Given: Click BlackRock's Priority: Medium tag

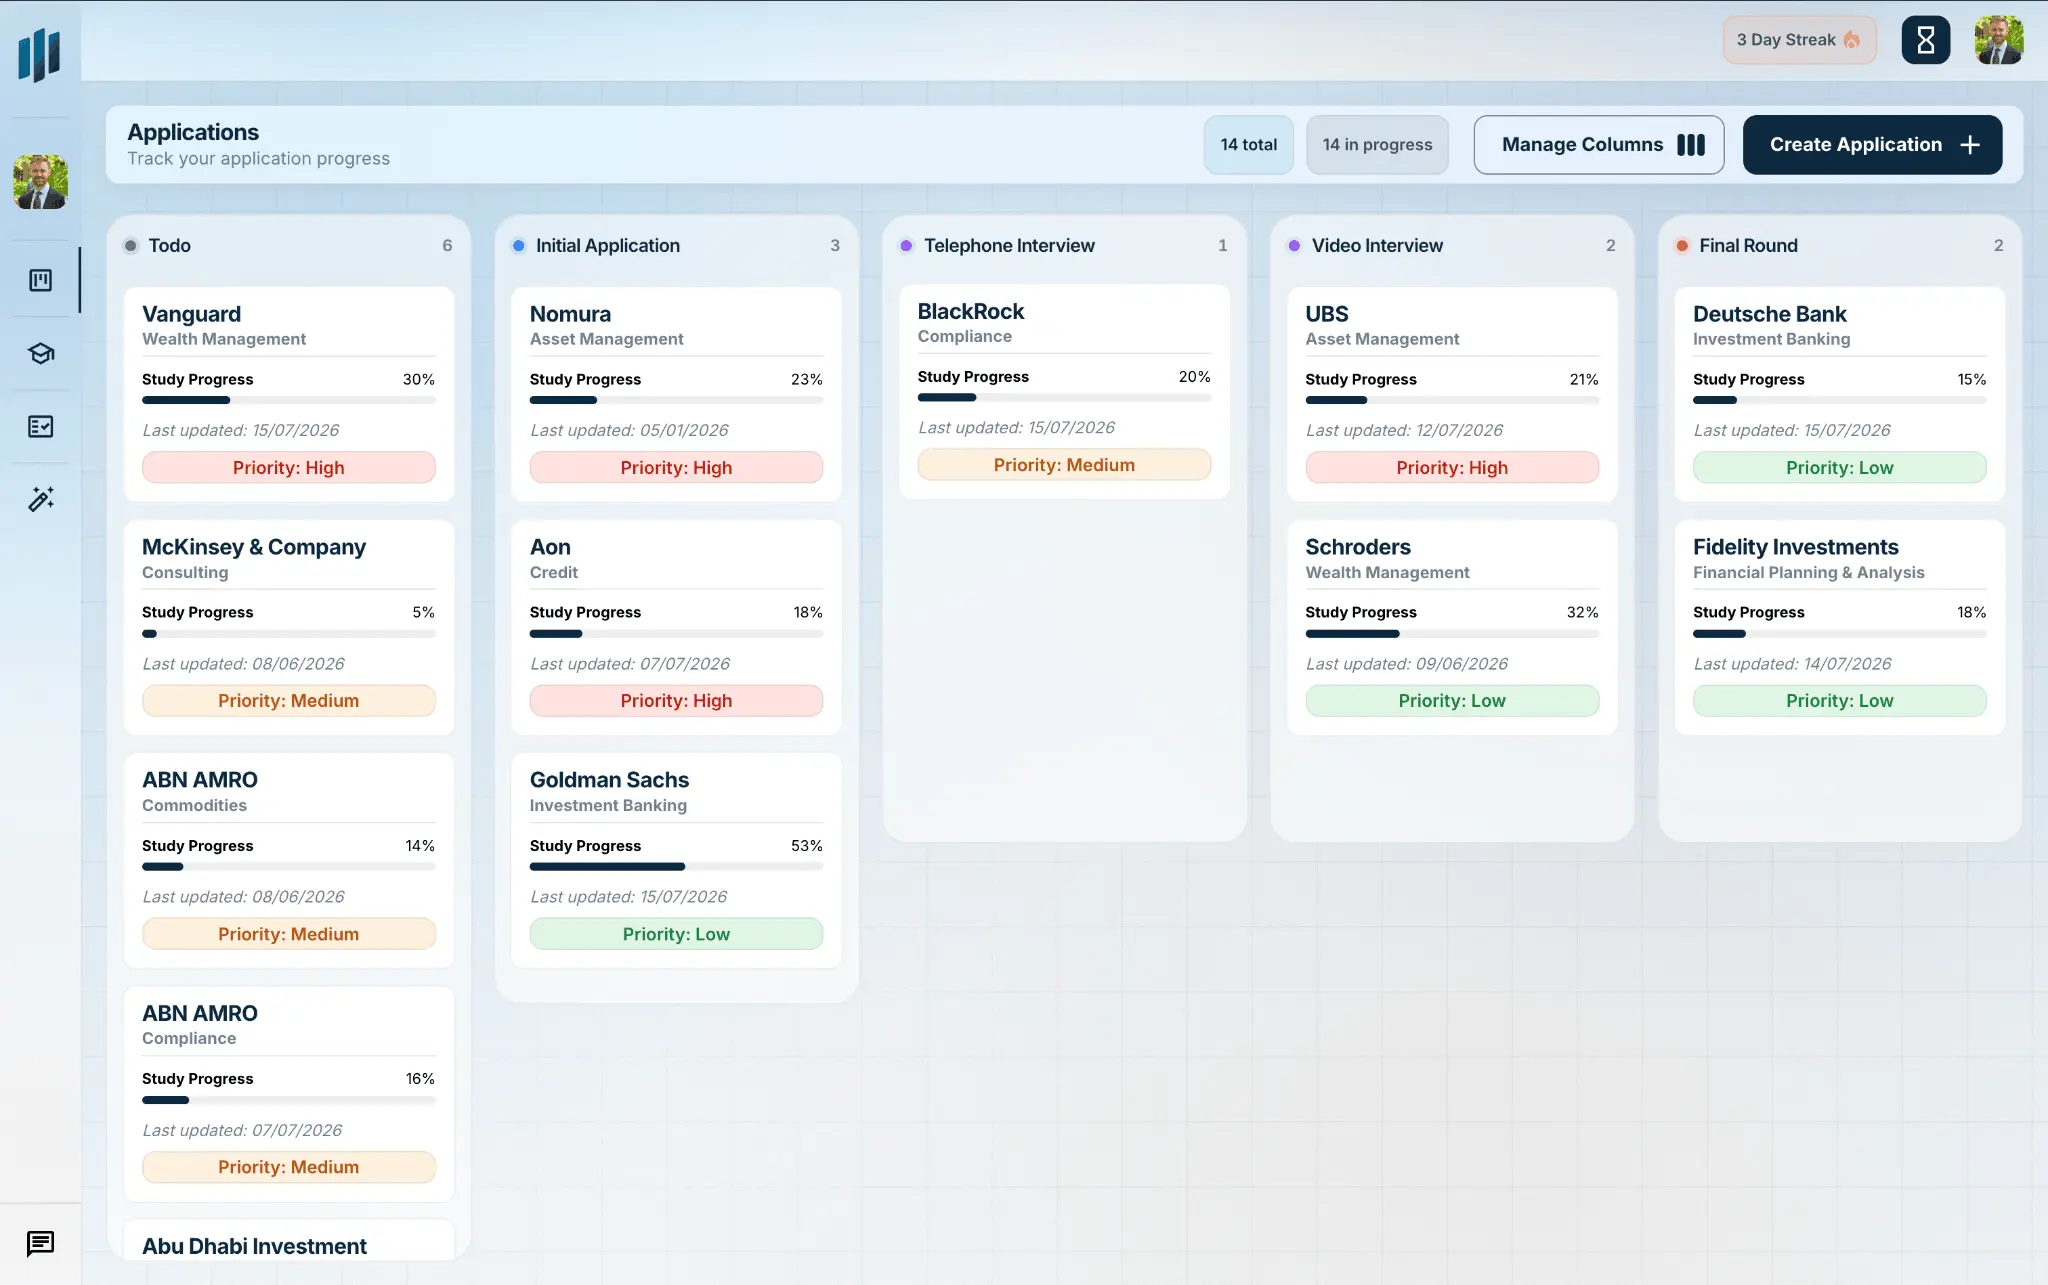Looking at the screenshot, I should tap(1064, 464).
